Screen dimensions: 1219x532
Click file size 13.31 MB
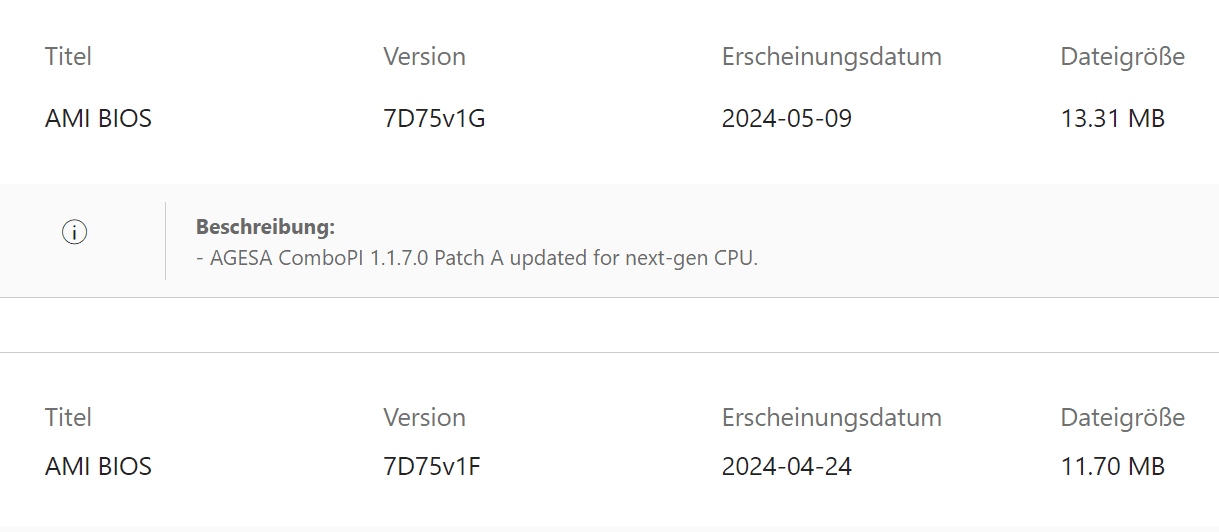[1113, 119]
